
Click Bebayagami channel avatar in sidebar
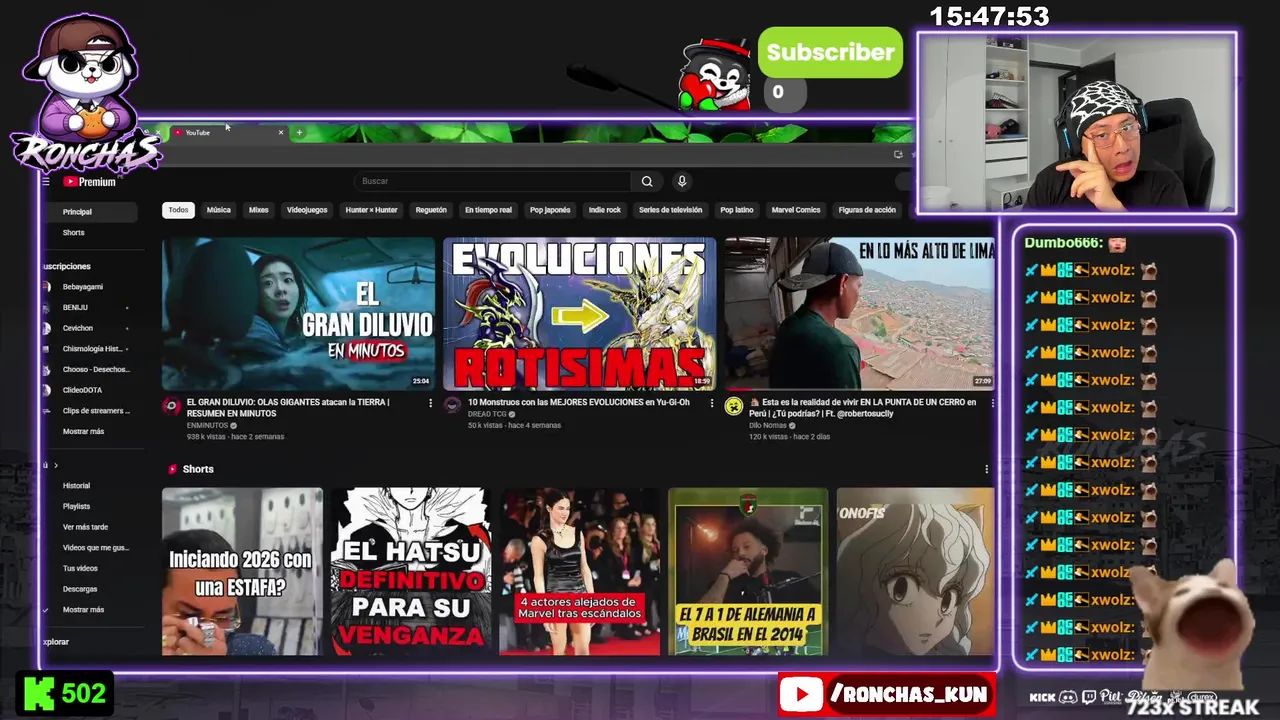(46, 287)
